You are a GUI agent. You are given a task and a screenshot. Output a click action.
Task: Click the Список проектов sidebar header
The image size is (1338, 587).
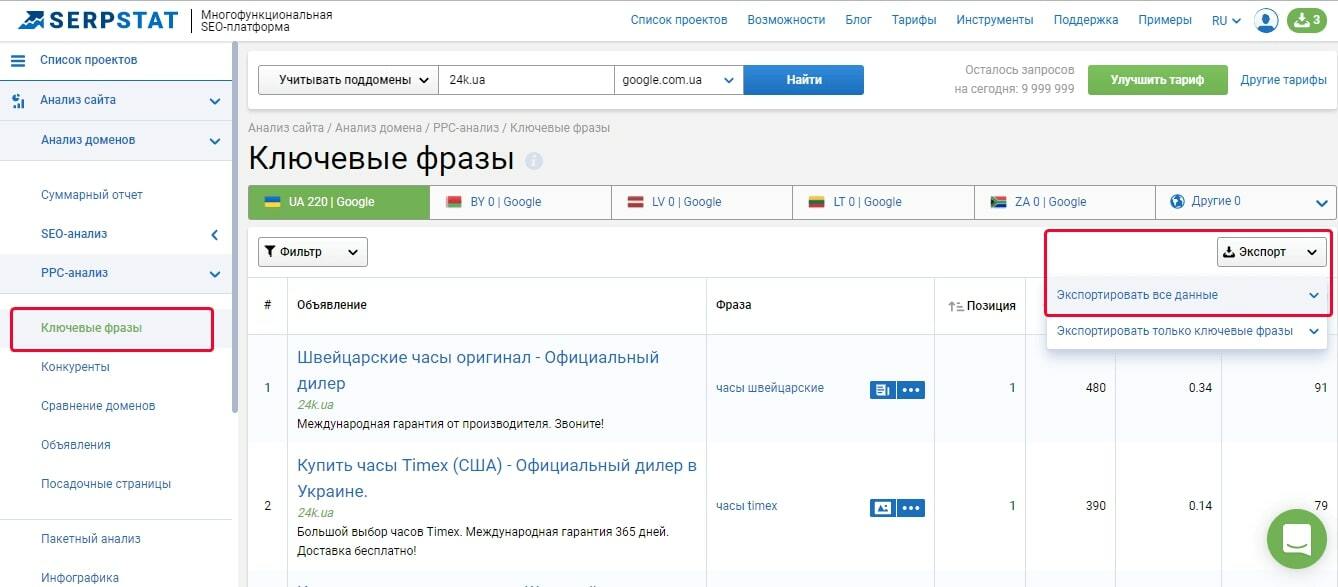point(89,60)
